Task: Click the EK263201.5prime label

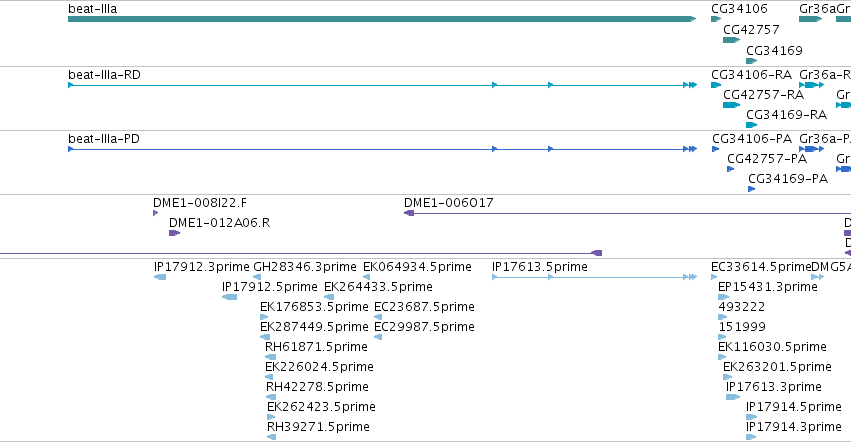Action: coord(777,367)
